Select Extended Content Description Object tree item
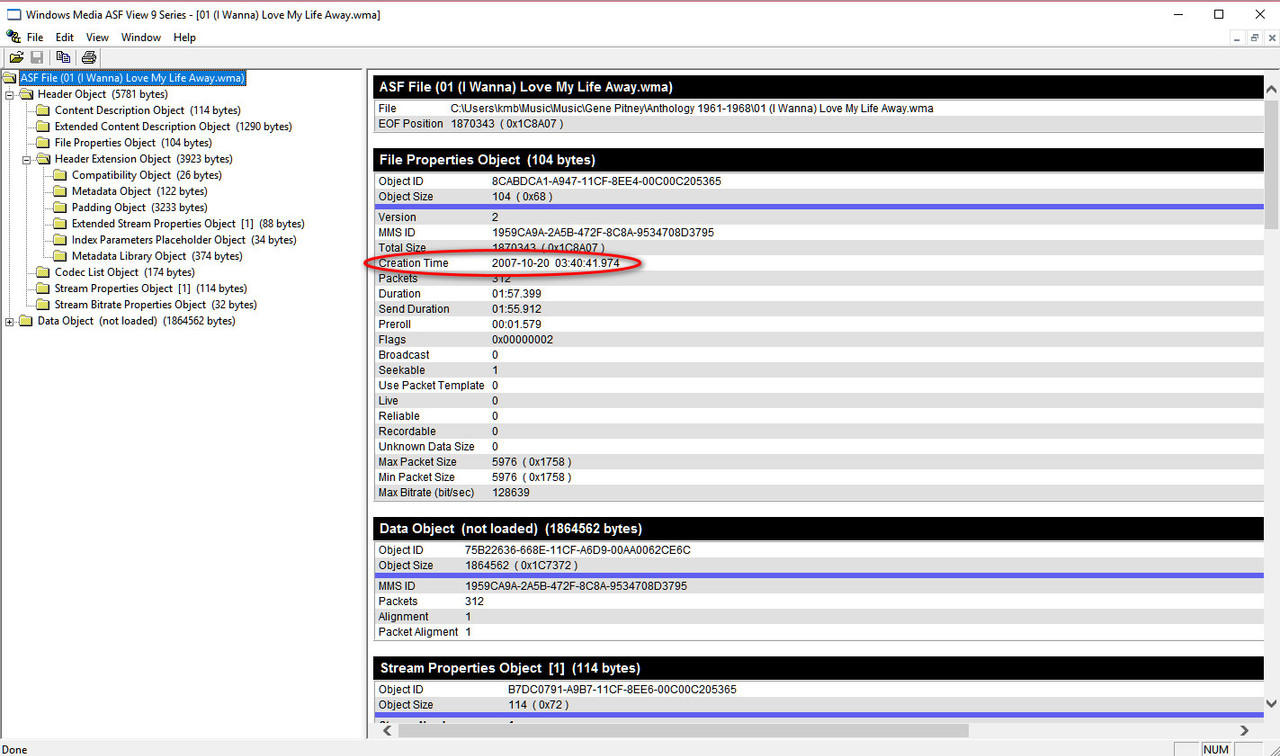1280x756 pixels. (173, 127)
